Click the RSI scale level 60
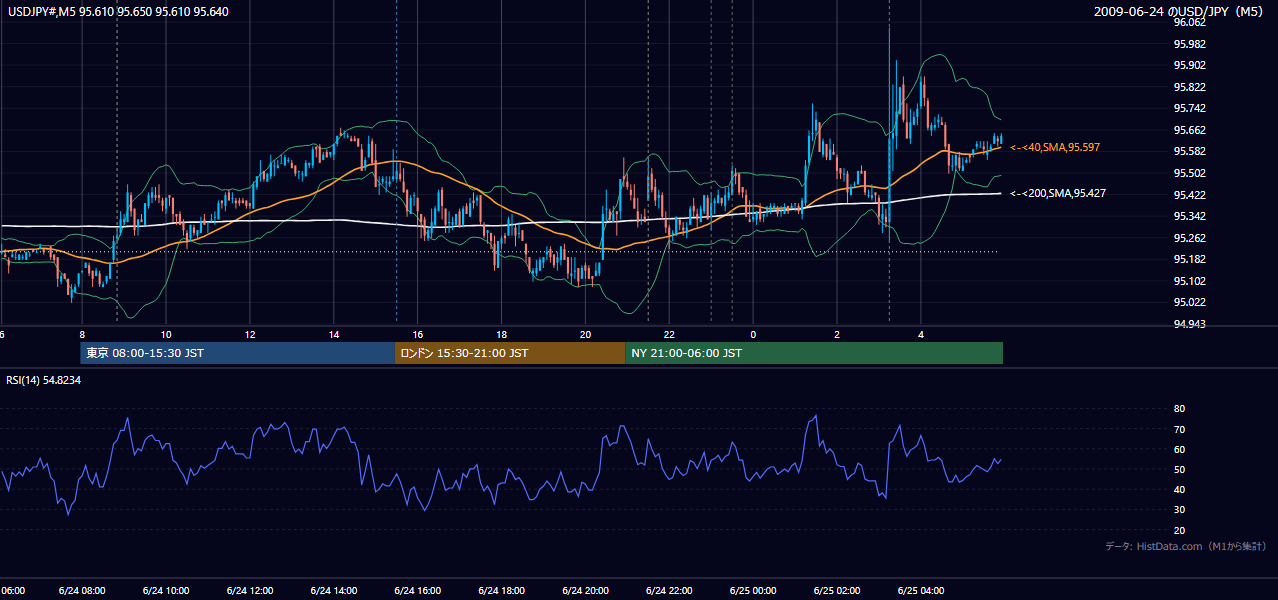This screenshot has width=1278, height=600. [1179, 449]
